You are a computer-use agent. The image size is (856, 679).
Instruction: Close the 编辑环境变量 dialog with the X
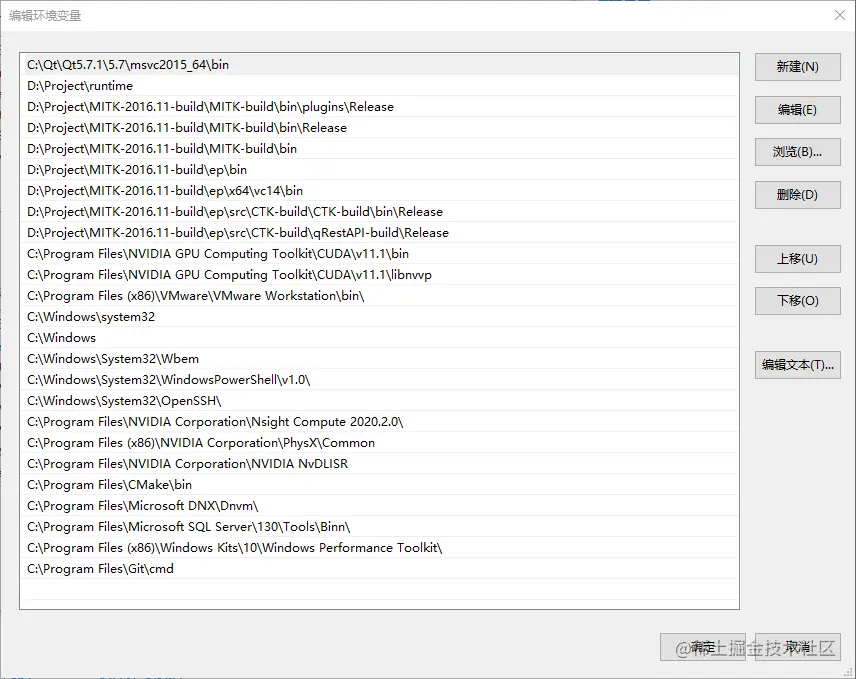pos(840,15)
